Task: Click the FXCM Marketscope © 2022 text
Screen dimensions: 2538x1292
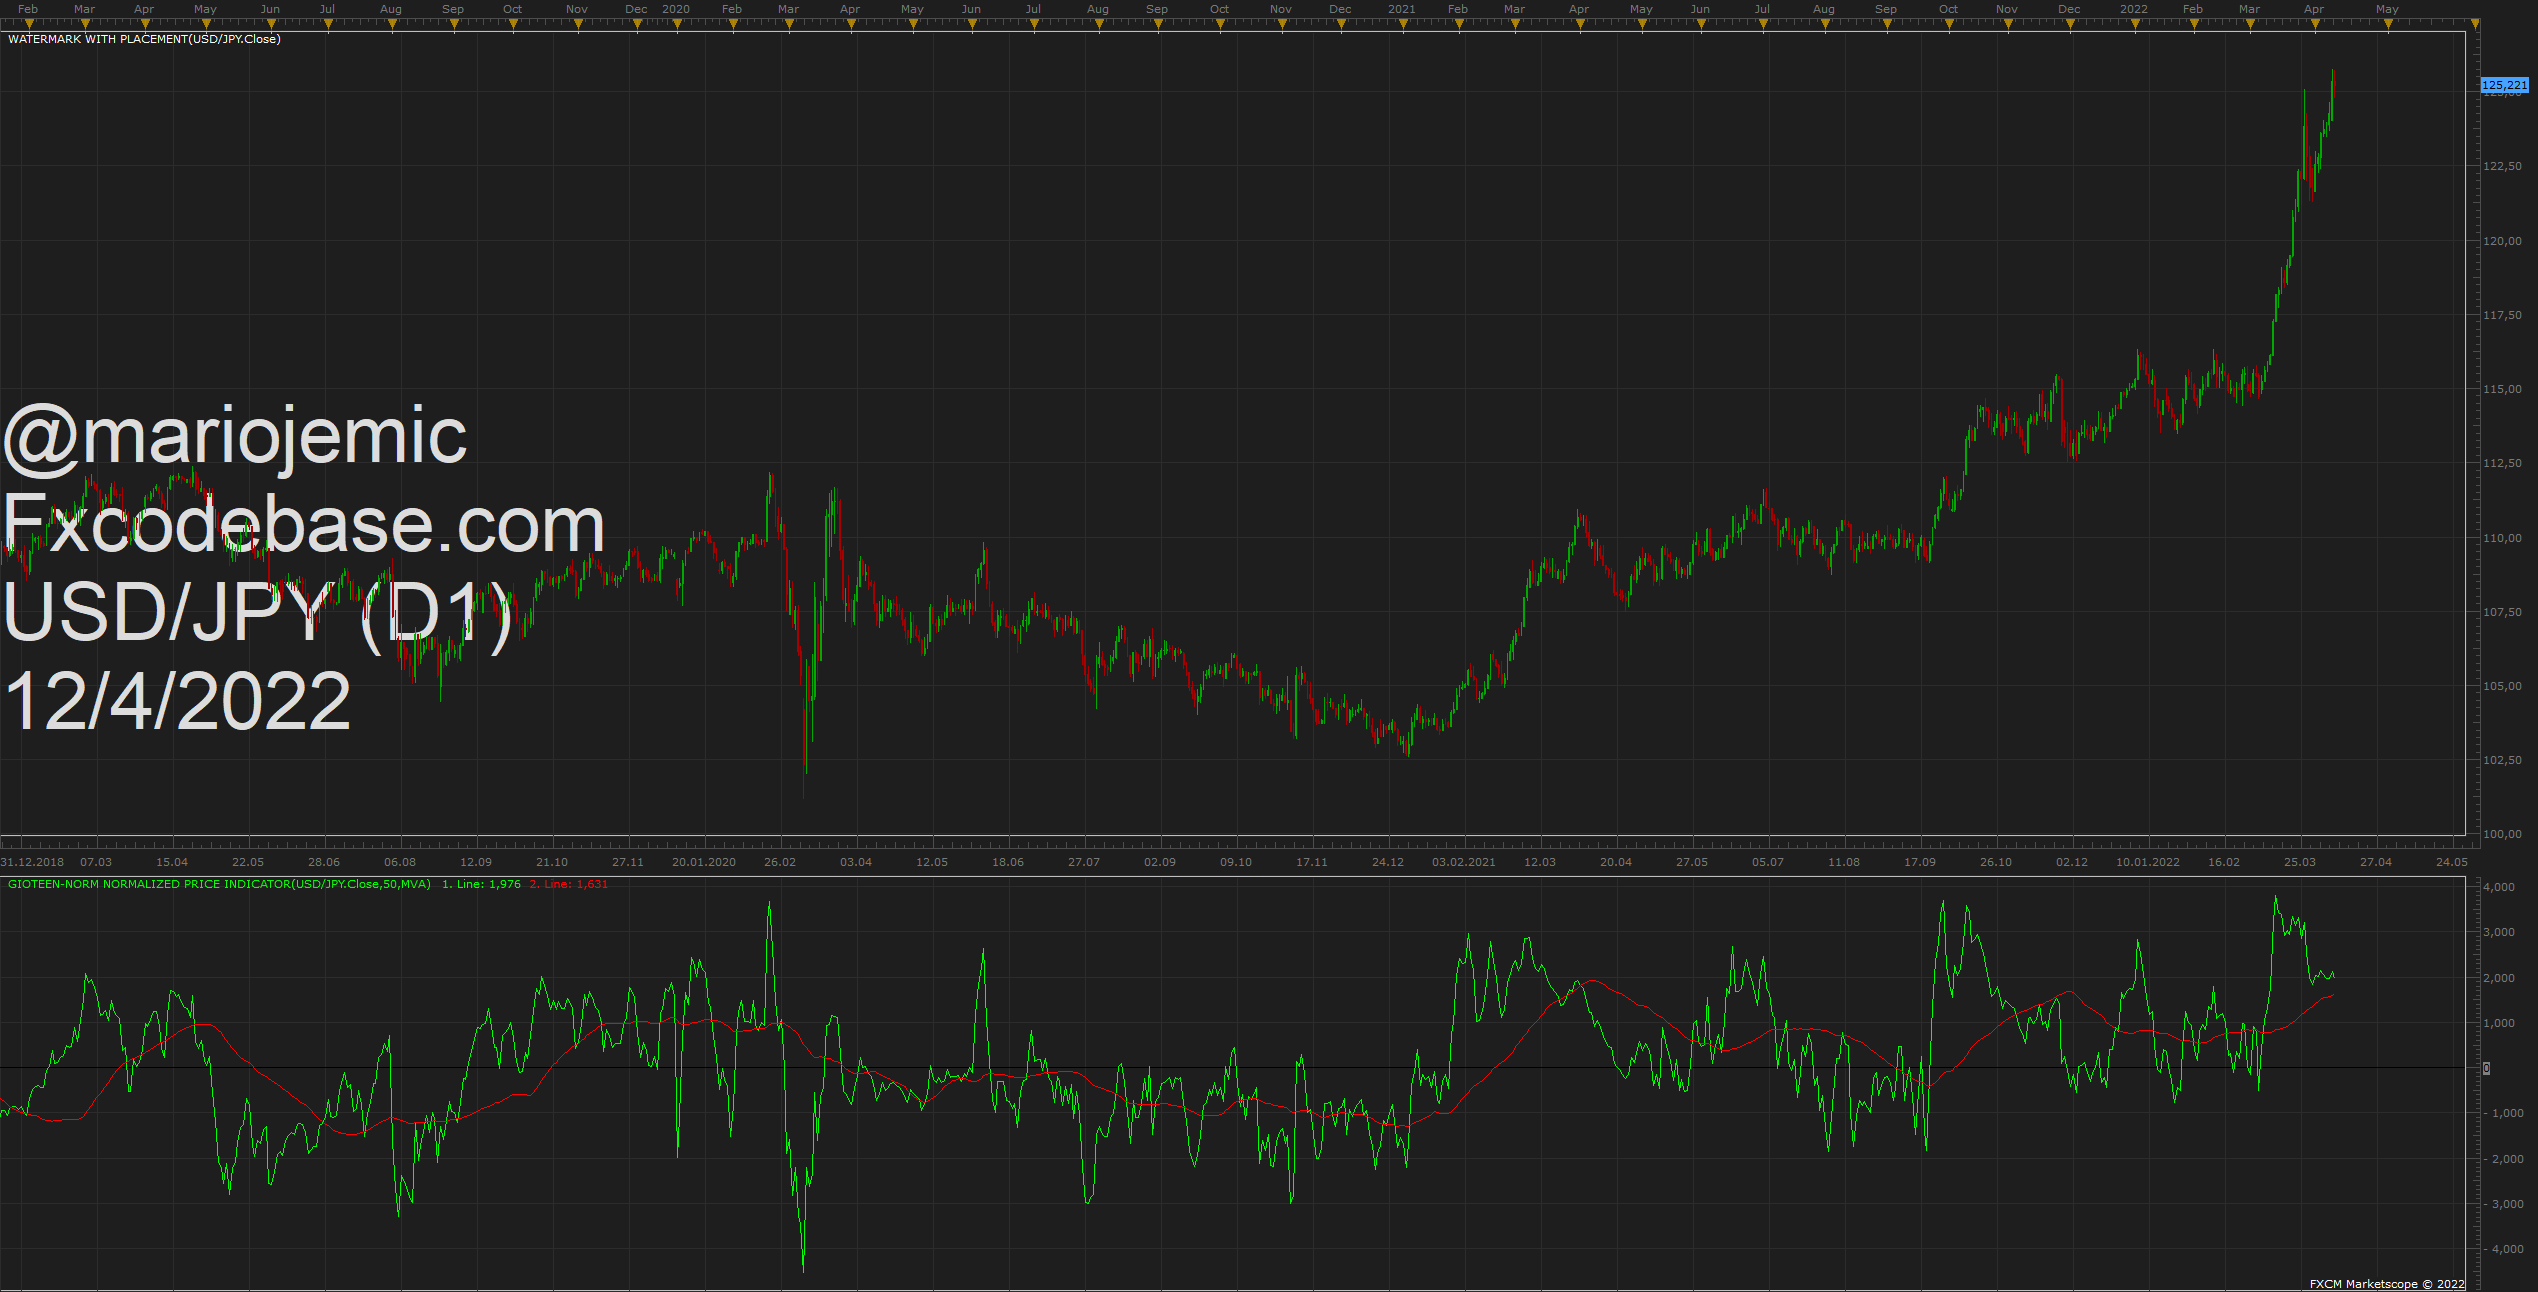Action: pos(2387,1284)
